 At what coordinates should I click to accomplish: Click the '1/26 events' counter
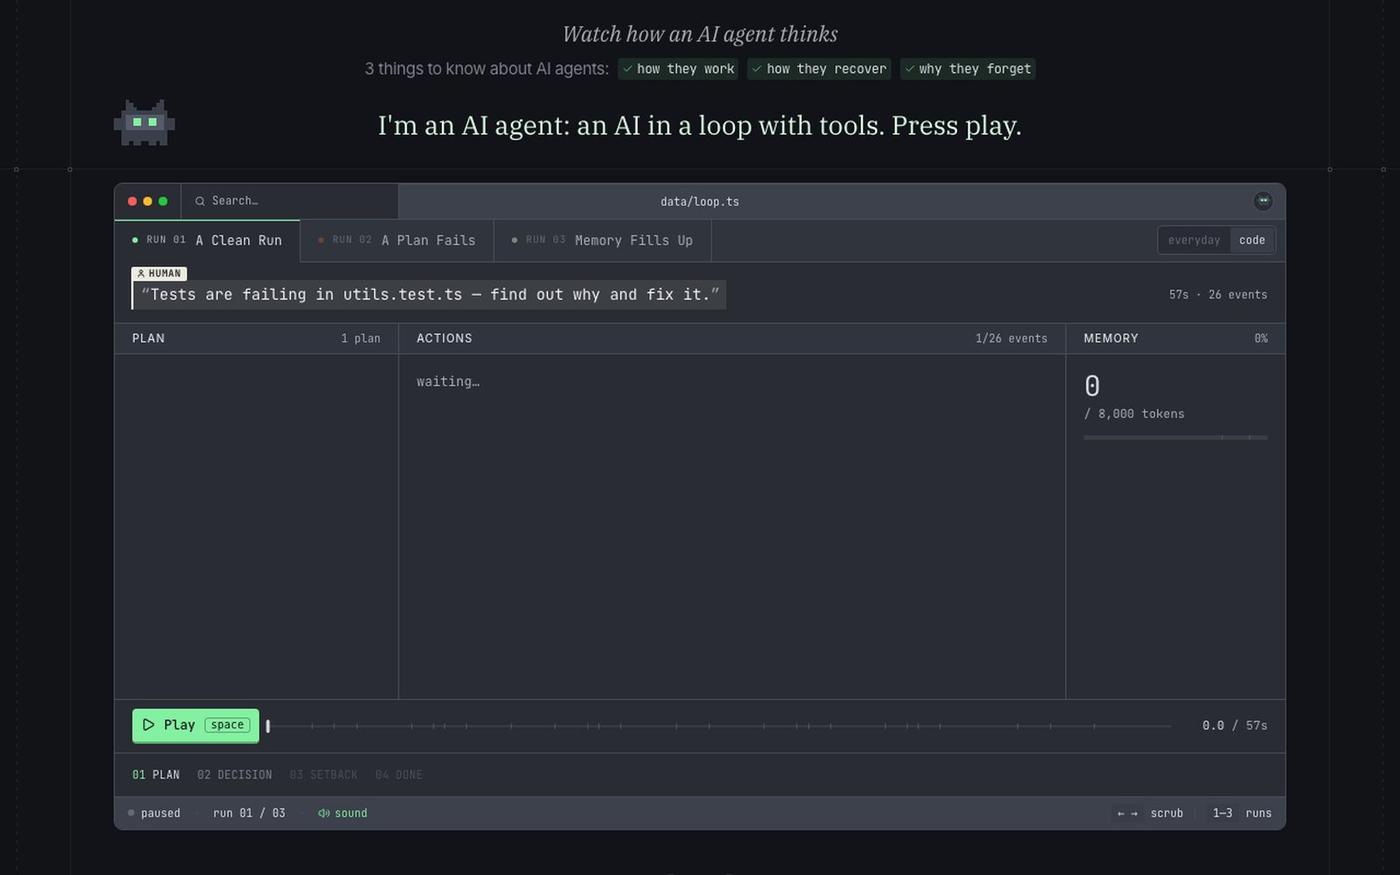pyautogui.click(x=1011, y=338)
